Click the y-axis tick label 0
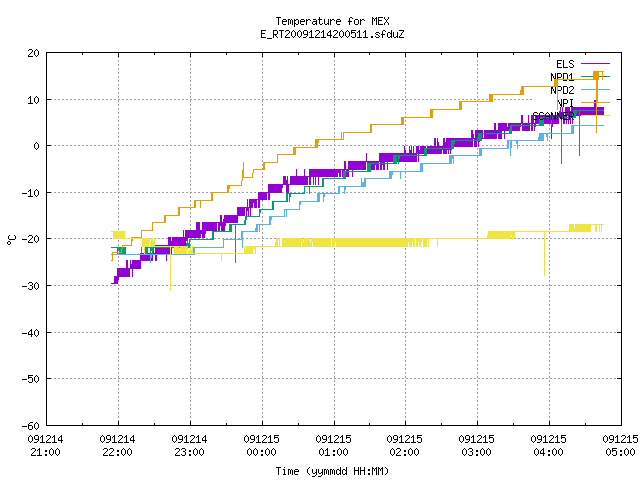The image size is (640, 480). coord(36,146)
